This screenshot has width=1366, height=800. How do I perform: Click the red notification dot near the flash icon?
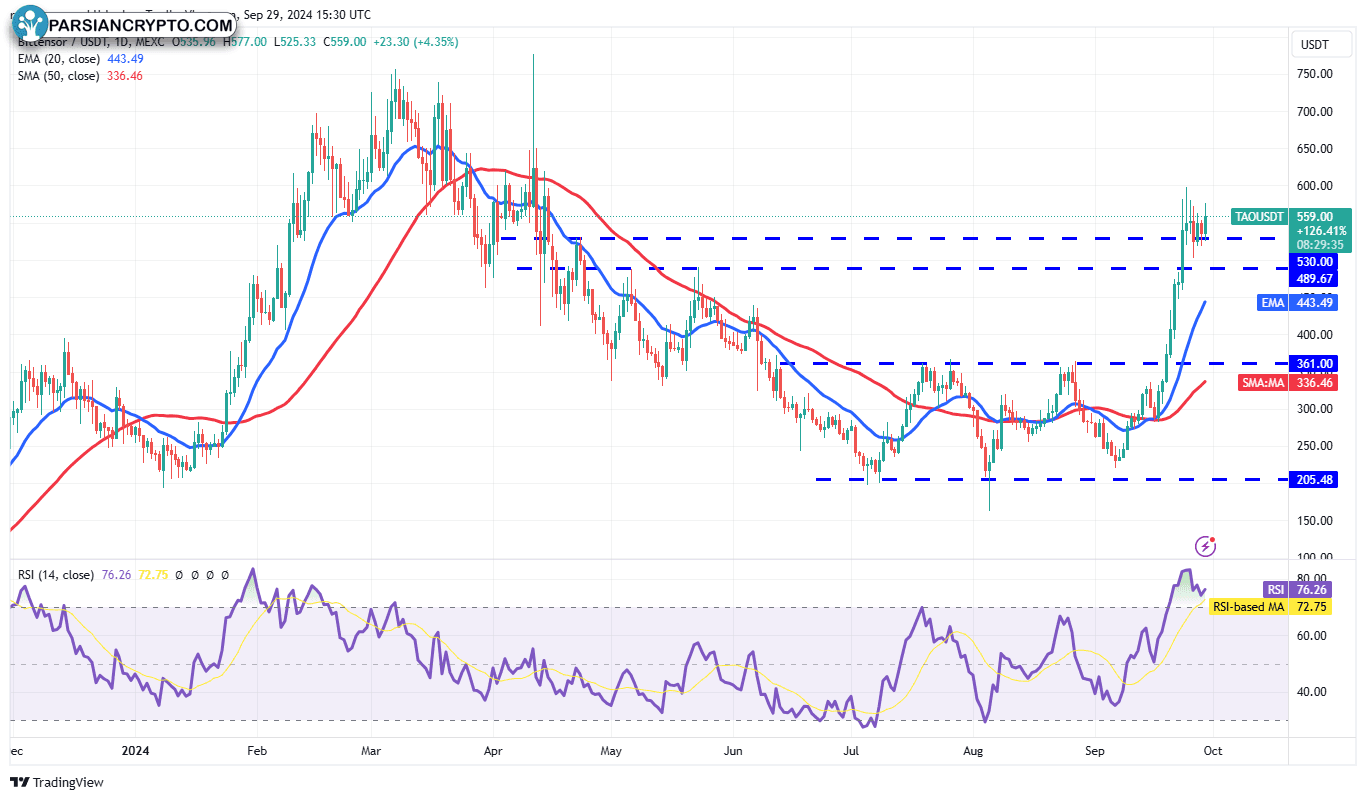tap(1213, 537)
